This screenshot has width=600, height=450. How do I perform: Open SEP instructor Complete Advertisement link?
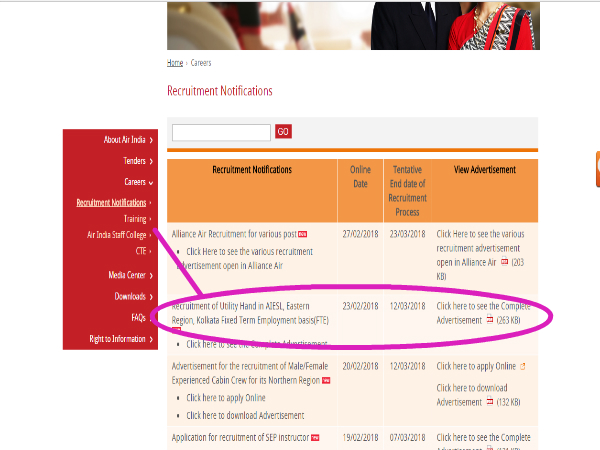pyautogui.click(x=483, y=441)
